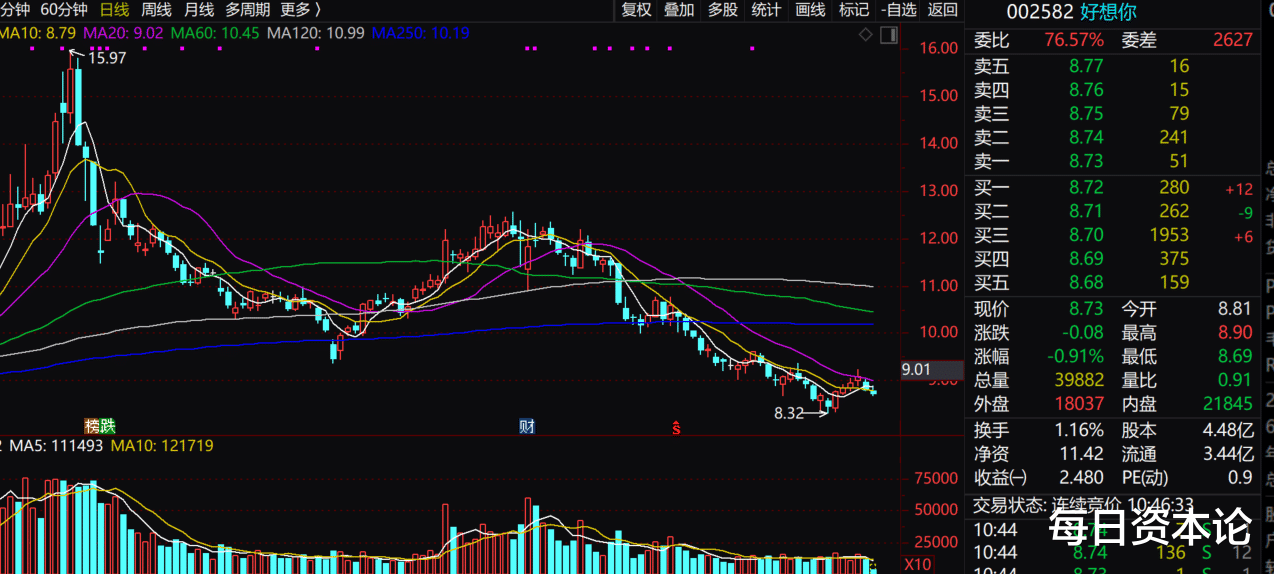Click the 卖二 price 8.74
The width and height of the screenshot is (1274, 574).
(1086, 137)
